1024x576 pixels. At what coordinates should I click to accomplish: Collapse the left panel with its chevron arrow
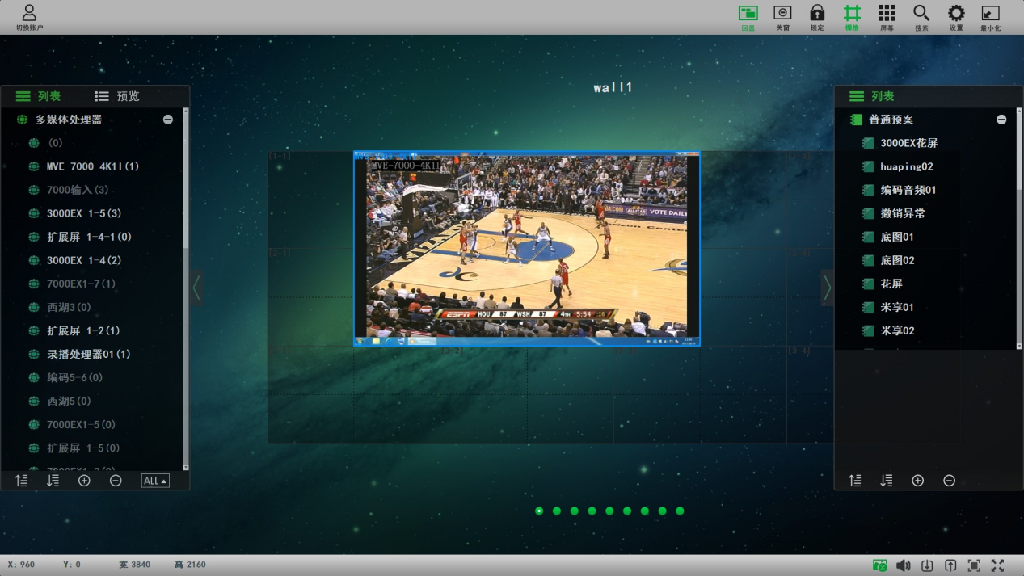coord(197,287)
